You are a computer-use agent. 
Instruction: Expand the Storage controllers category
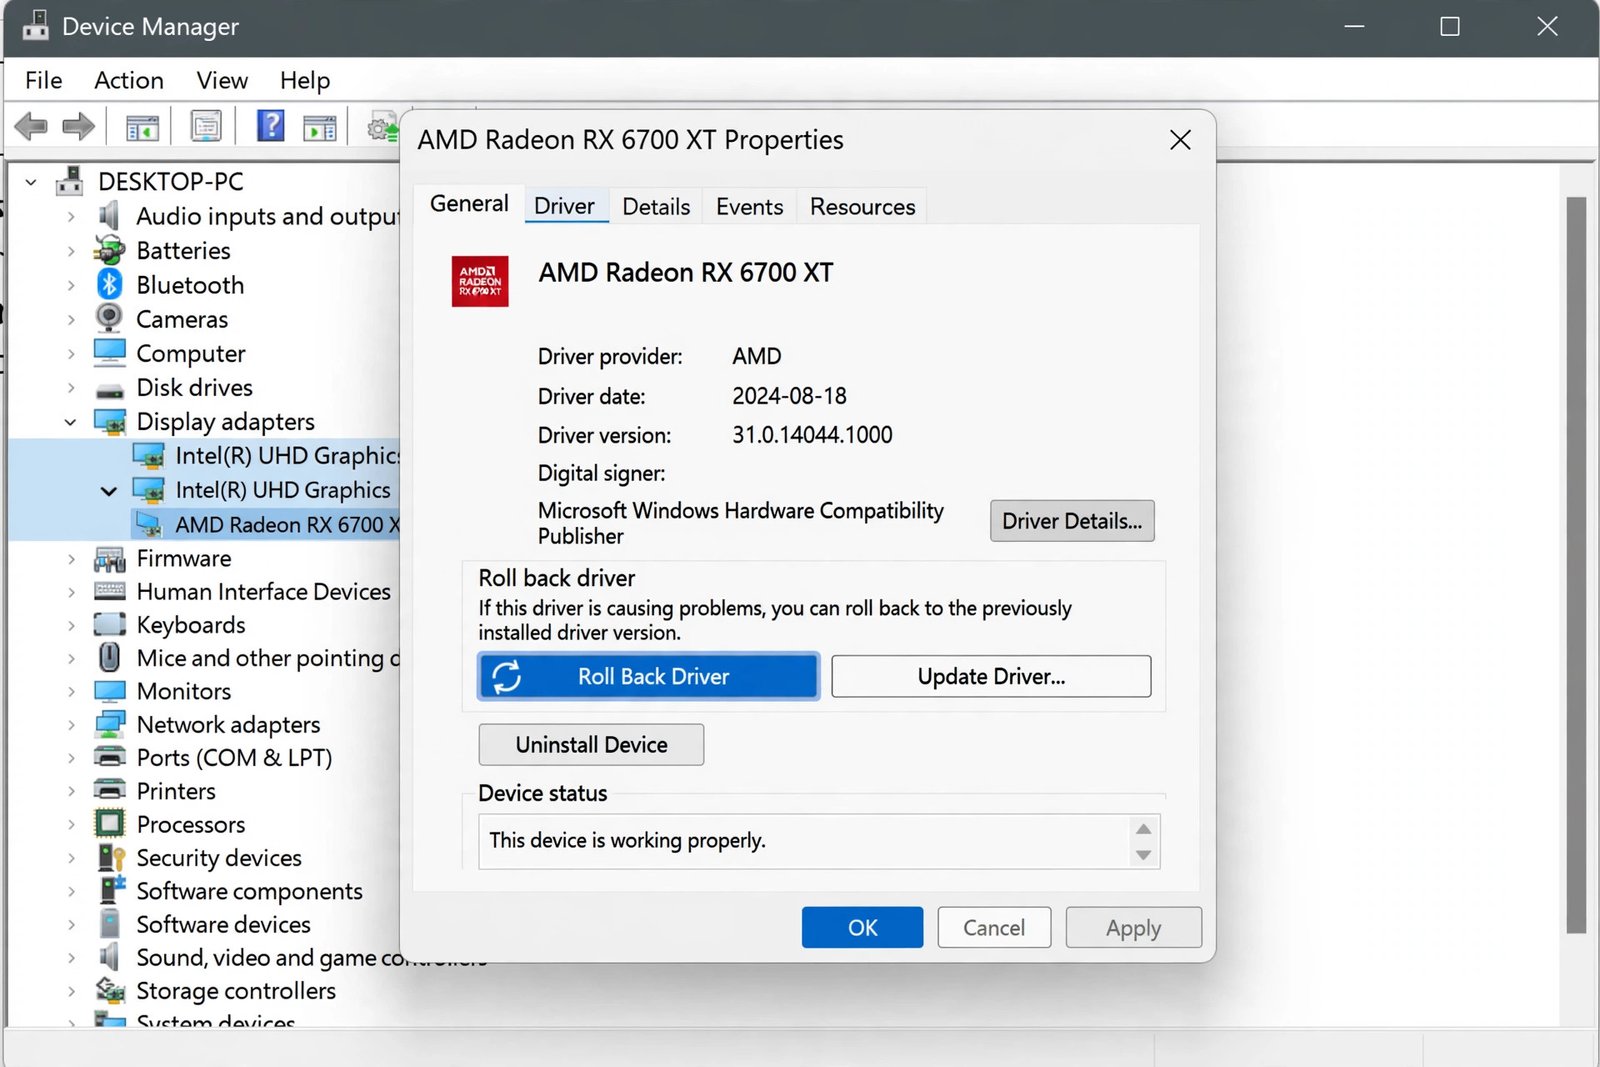71,992
